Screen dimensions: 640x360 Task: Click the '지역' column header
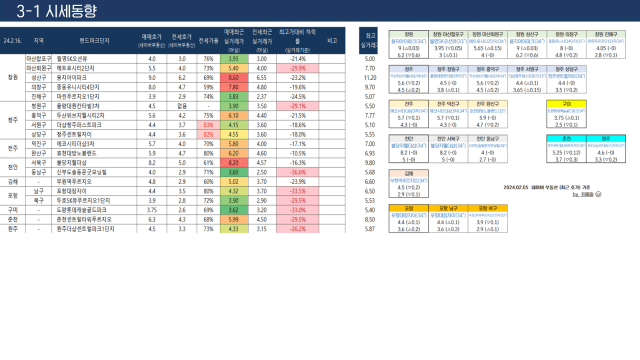pyautogui.click(x=39, y=41)
